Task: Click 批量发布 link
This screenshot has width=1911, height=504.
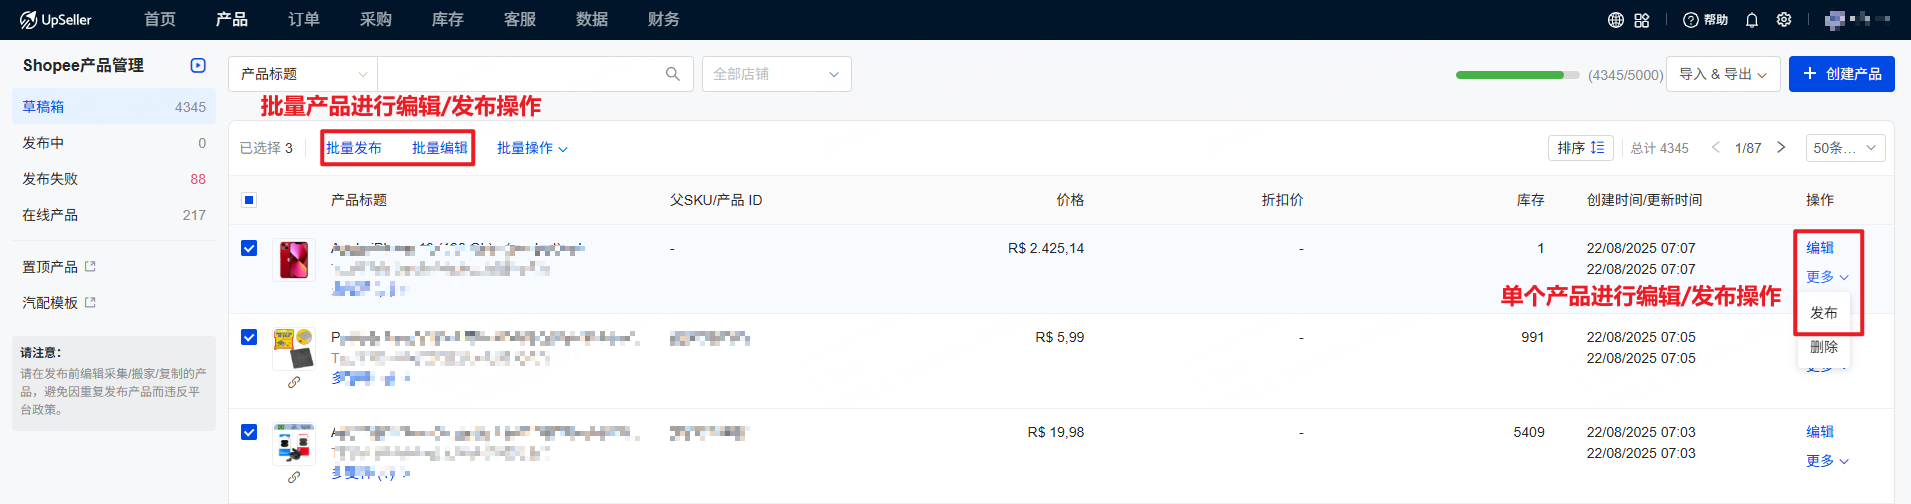Action: point(354,148)
